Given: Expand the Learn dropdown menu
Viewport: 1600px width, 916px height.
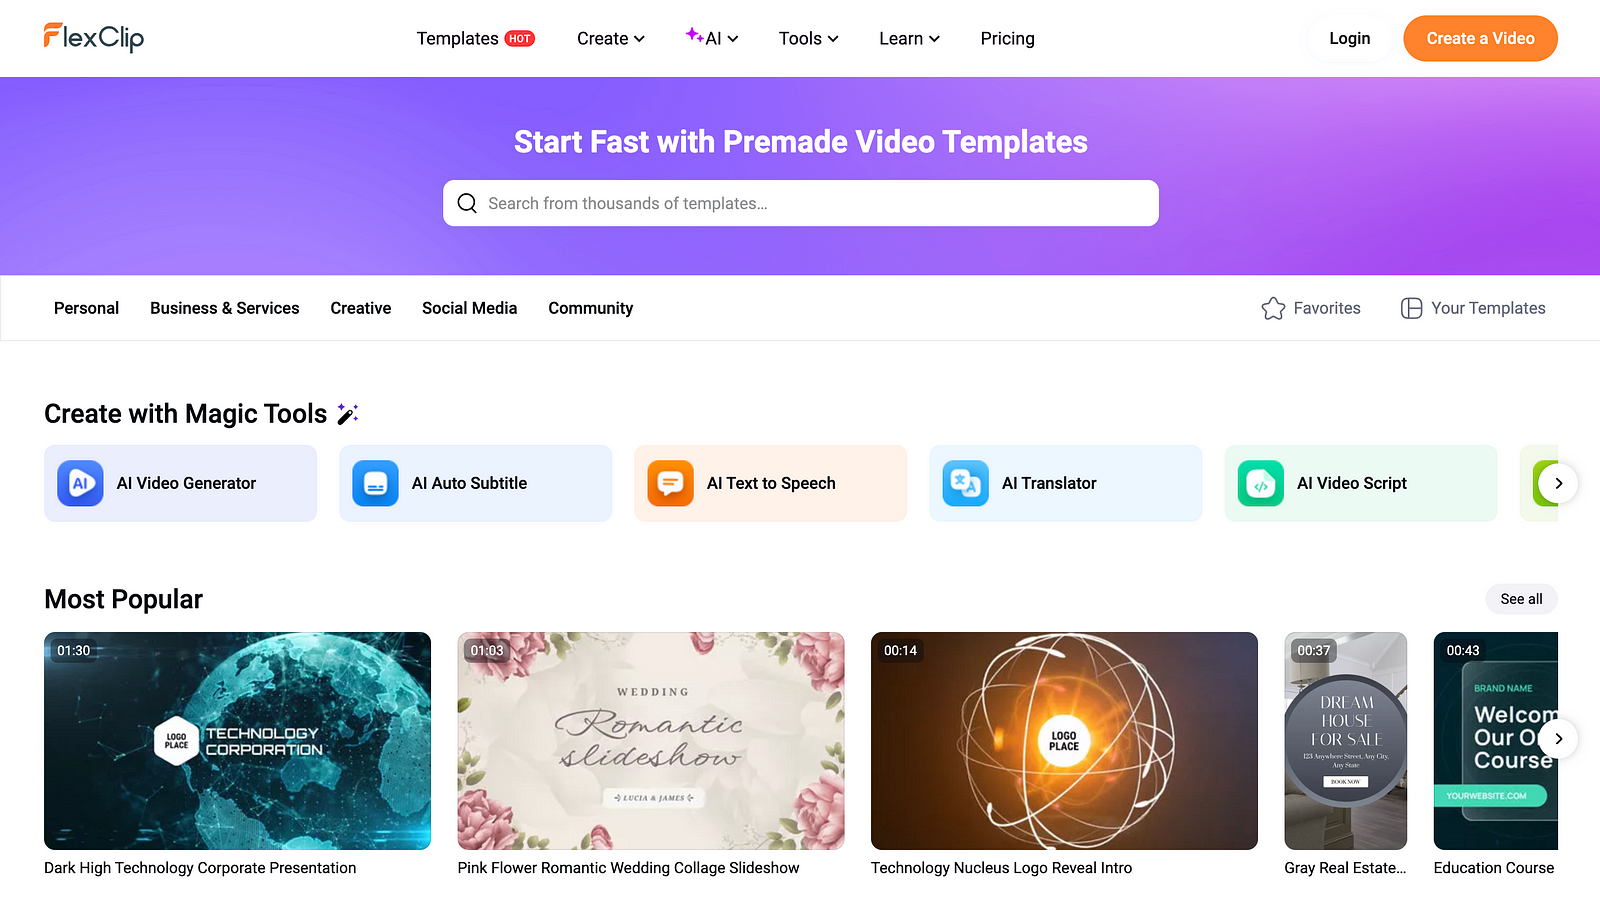Looking at the screenshot, I should 910,38.
